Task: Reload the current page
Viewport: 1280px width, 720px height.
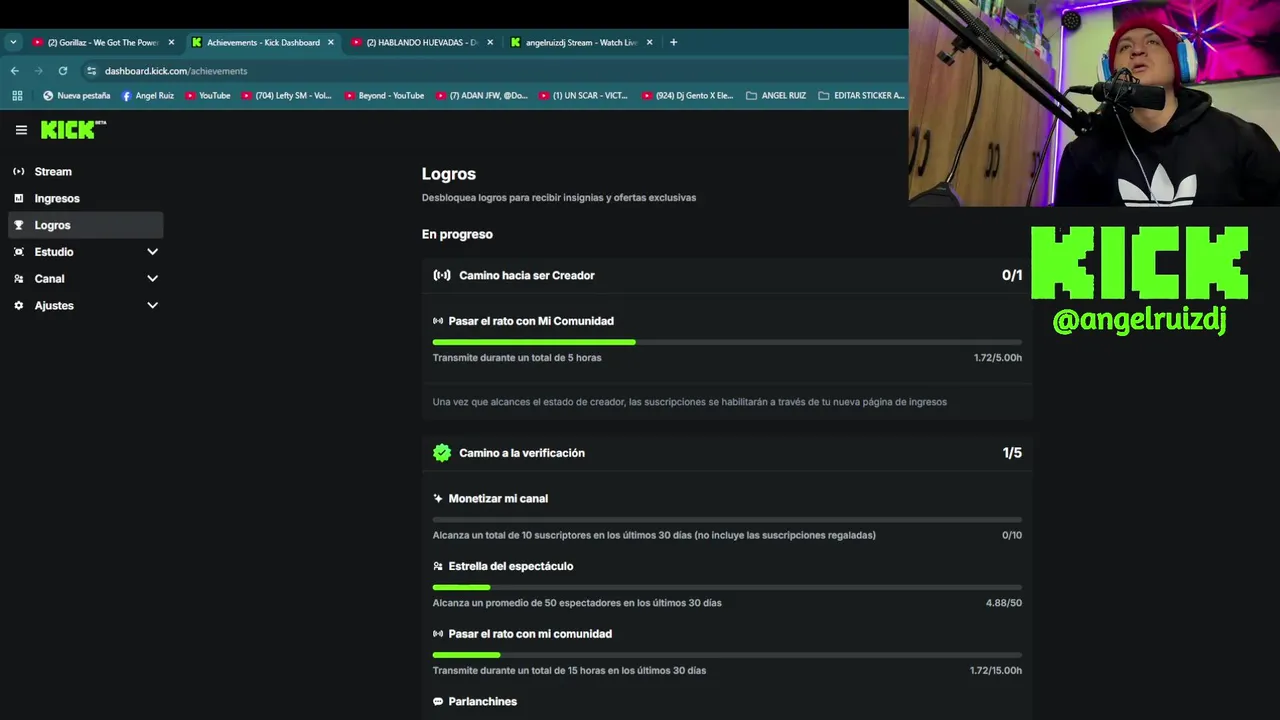Action: click(x=63, y=71)
